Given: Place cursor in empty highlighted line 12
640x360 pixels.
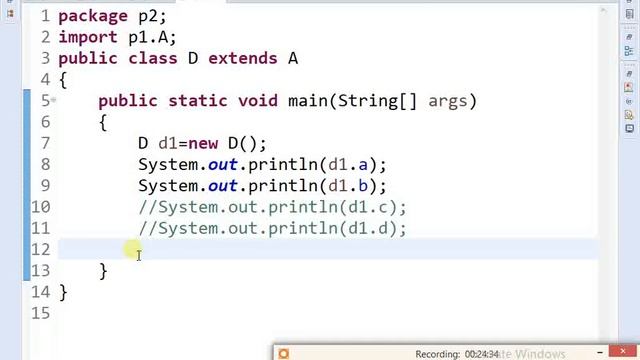Looking at the screenshot, I should (x=328, y=249).
